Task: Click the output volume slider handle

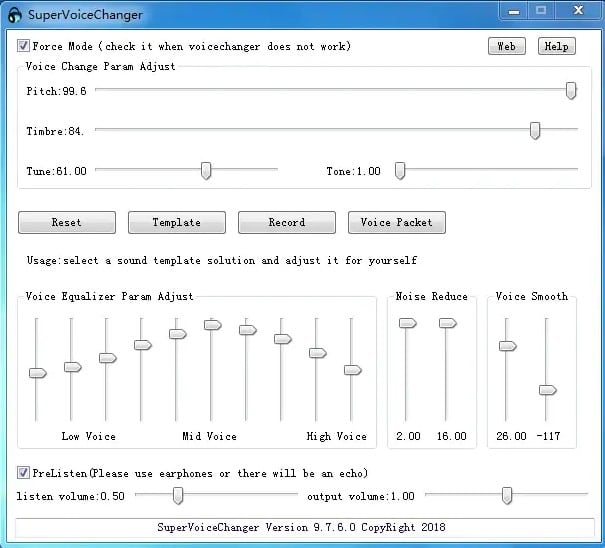Action: tap(507, 496)
